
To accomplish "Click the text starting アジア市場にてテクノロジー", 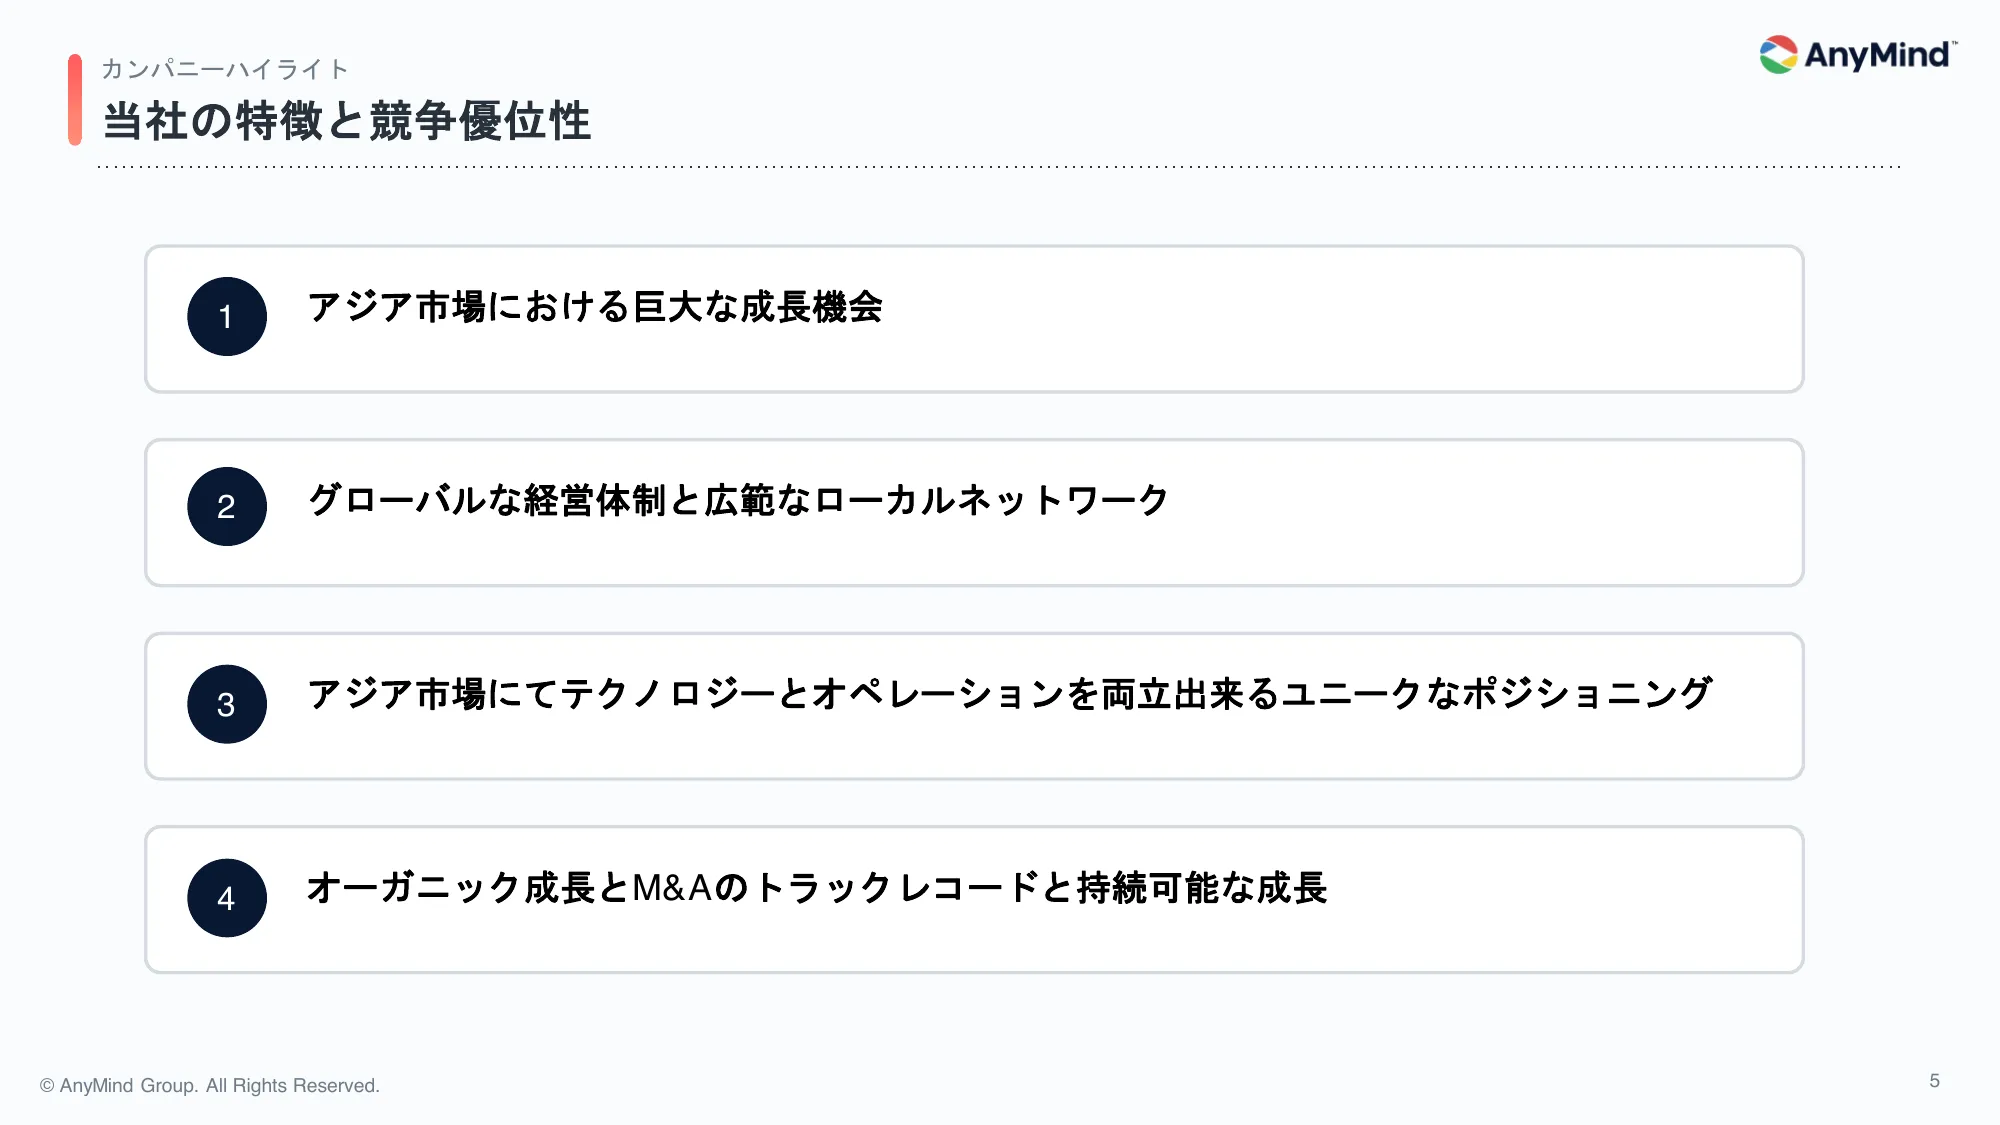I will (1010, 694).
